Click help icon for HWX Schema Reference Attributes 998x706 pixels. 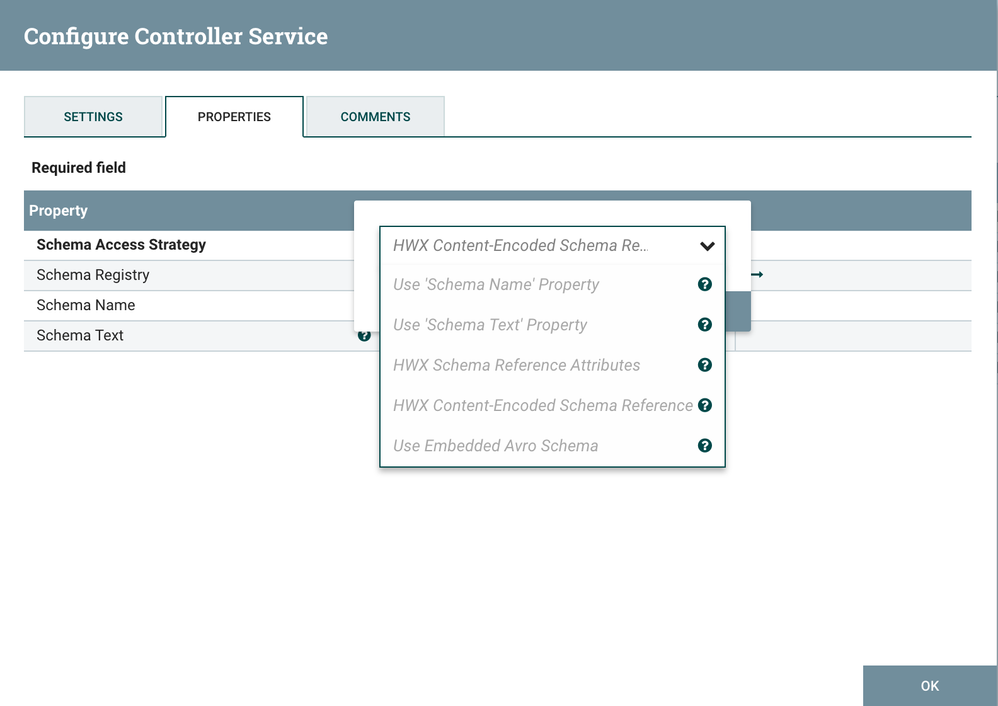[x=705, y=365]
